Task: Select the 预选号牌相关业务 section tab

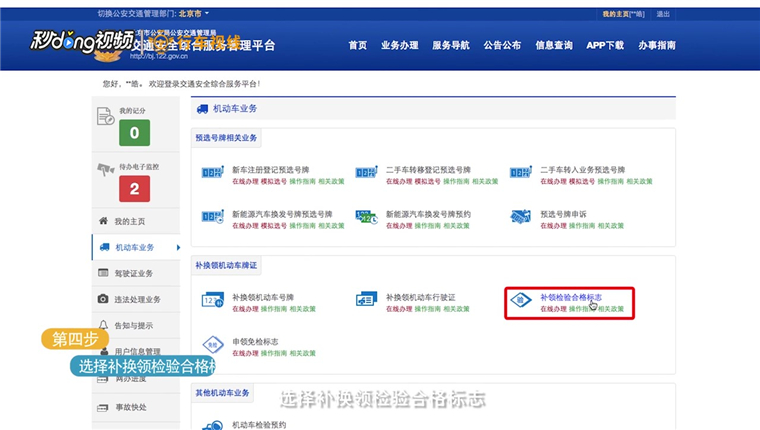Action: coord(226,138)
